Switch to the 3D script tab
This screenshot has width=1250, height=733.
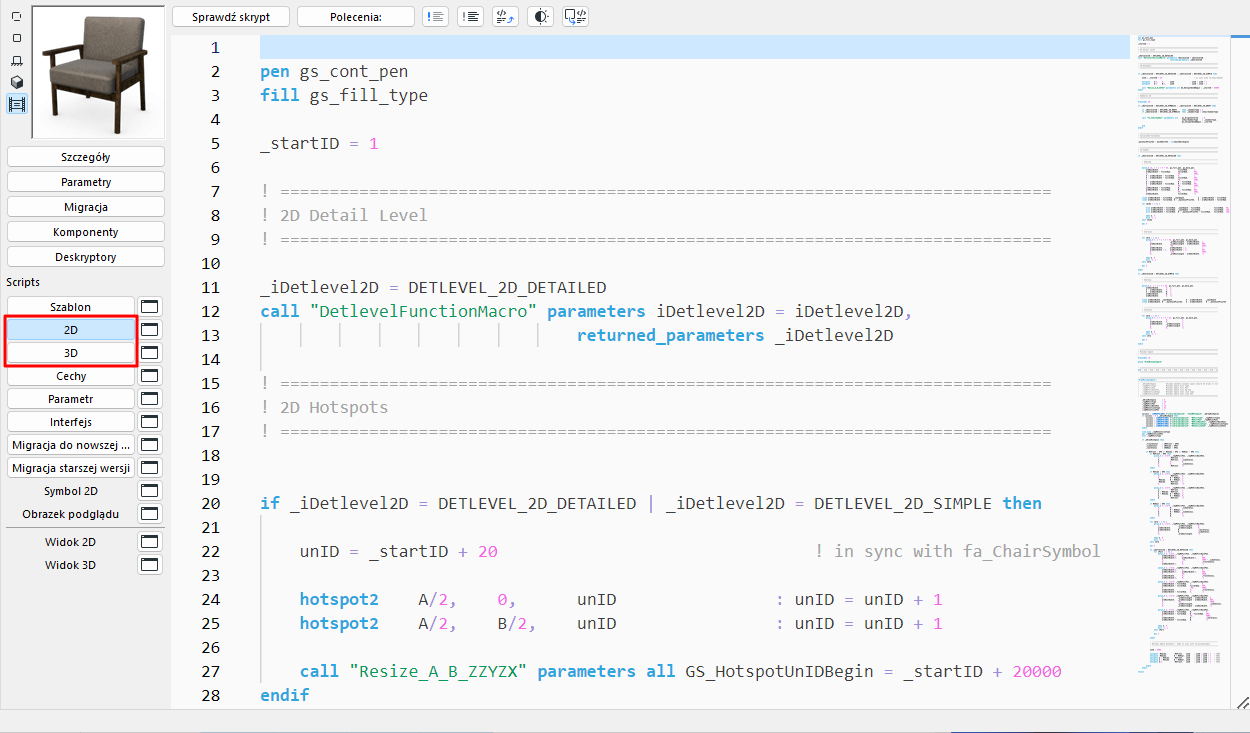[x=70, y=352]
